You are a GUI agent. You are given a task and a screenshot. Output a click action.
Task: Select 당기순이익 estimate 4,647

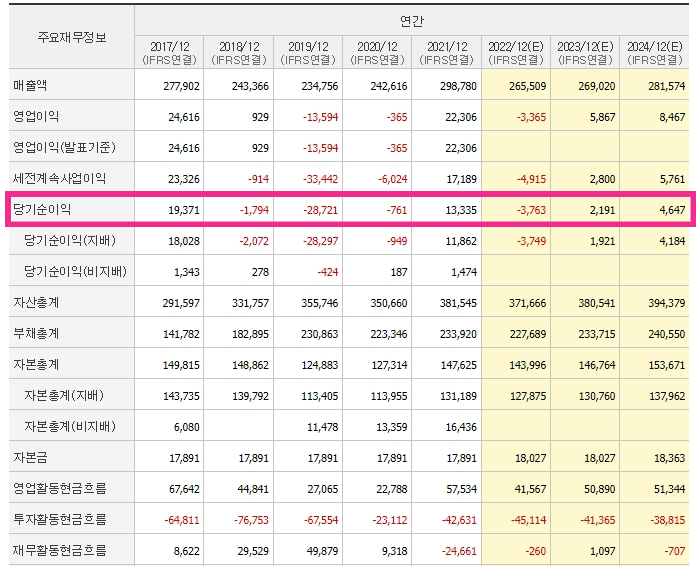click(673, 210)
